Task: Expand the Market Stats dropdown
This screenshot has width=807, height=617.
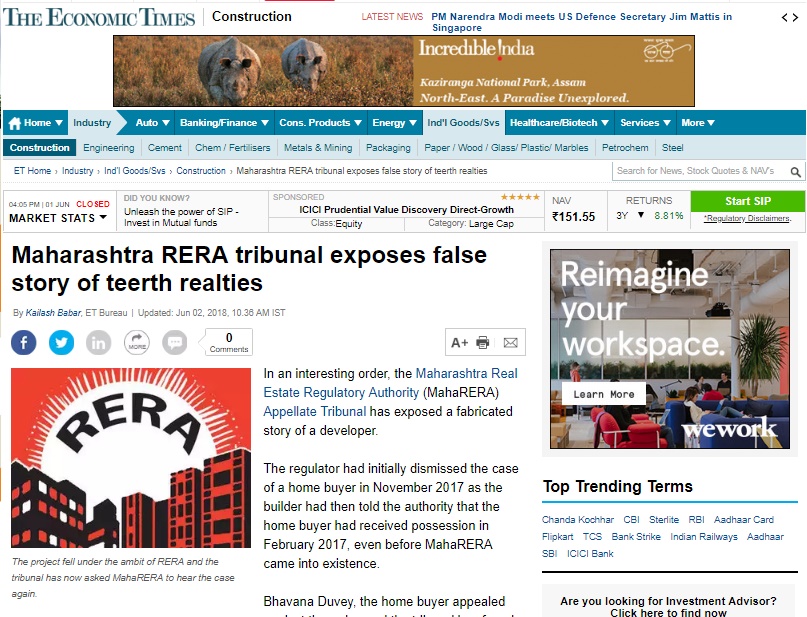Action: click(103, 218)
